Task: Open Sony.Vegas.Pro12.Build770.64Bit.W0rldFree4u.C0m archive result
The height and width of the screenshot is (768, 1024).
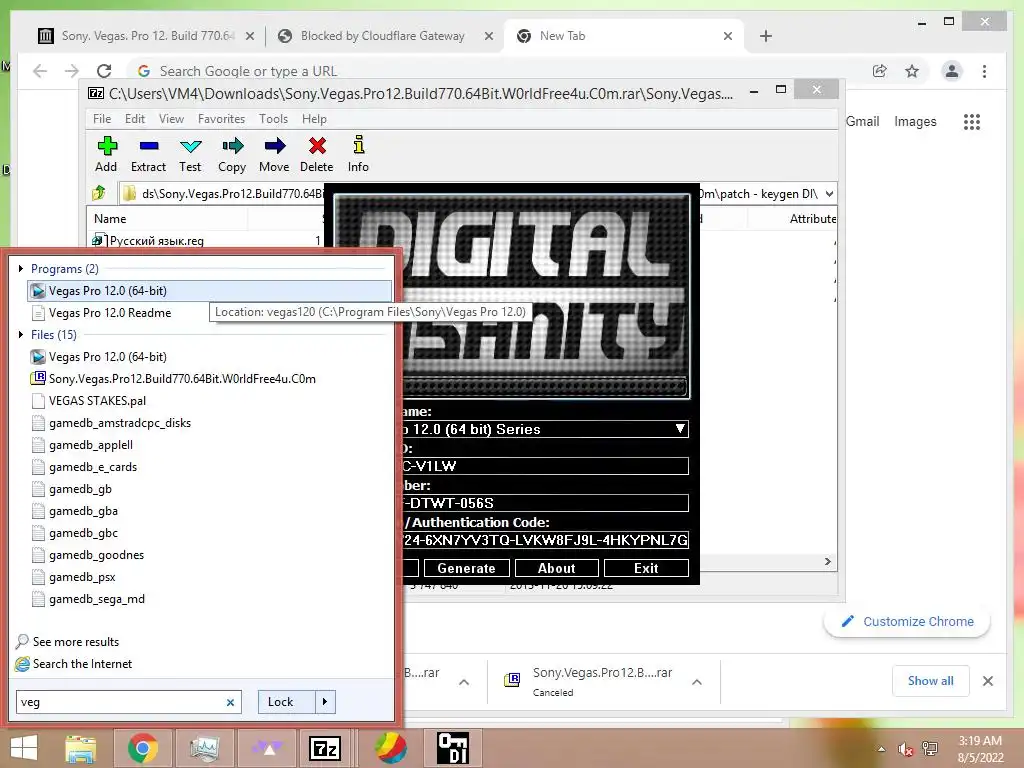Action: [182, 379]
